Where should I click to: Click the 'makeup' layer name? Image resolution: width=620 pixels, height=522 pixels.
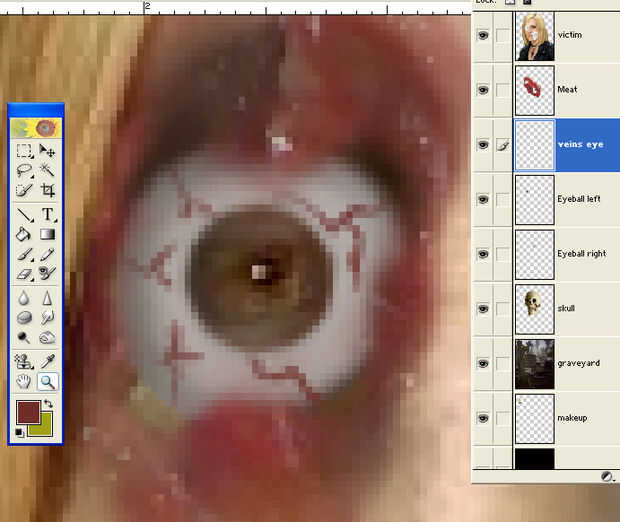pyautogui.click(x=572, y=418)
